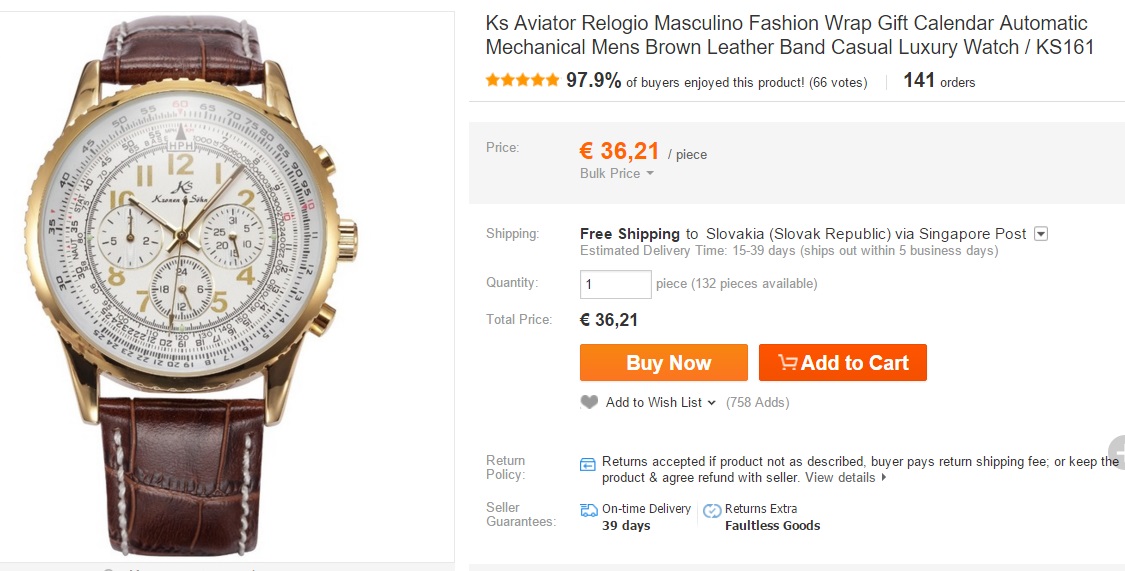Expand the View details arrow

884,478
